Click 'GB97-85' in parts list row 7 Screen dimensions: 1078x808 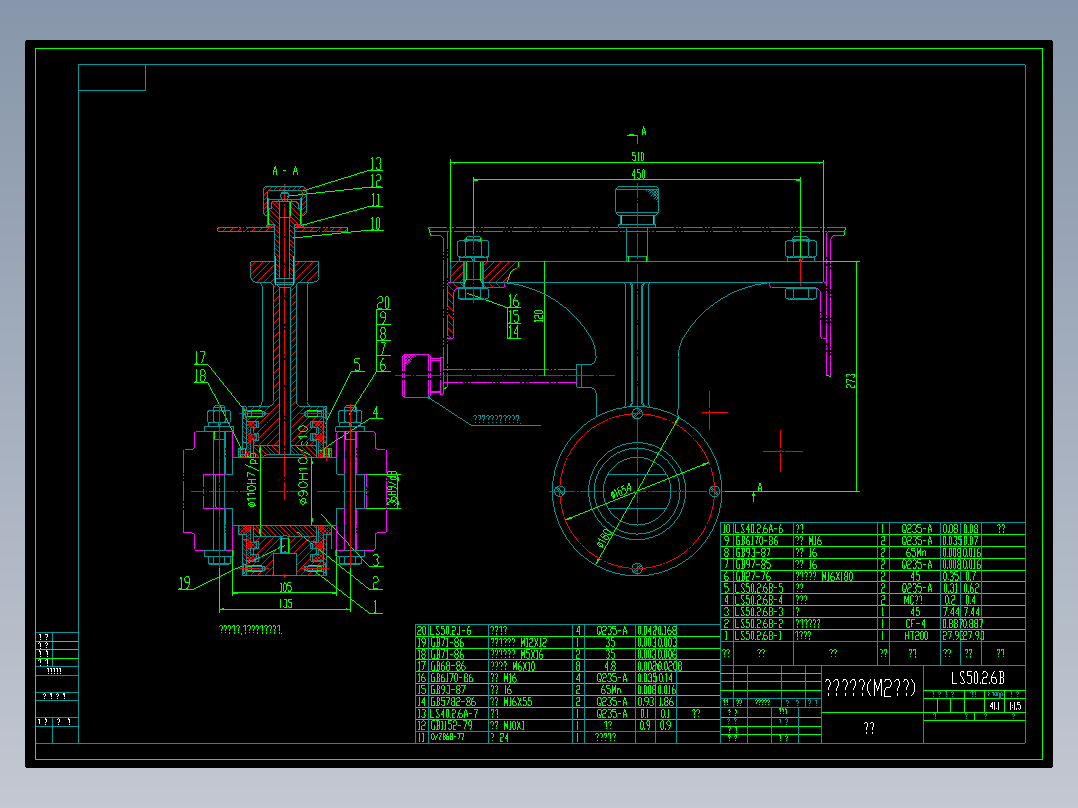point(754,565)
